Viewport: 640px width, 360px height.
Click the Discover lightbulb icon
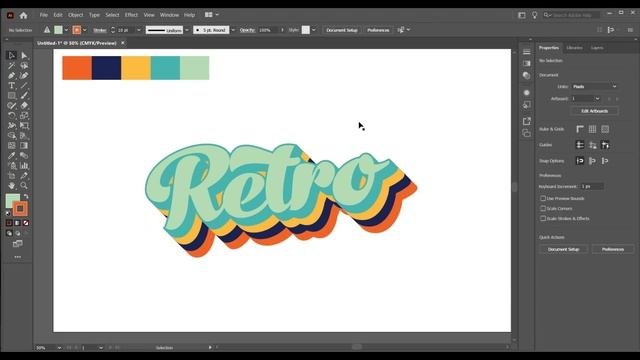tap(534, 15)
